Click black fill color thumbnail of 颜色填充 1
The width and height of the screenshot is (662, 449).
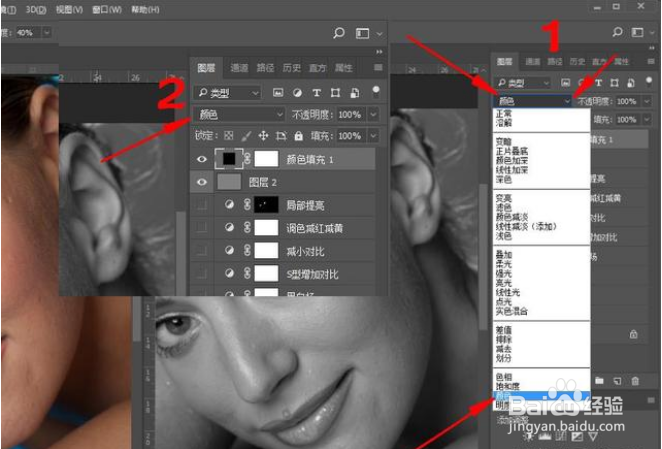coord(229,159)
